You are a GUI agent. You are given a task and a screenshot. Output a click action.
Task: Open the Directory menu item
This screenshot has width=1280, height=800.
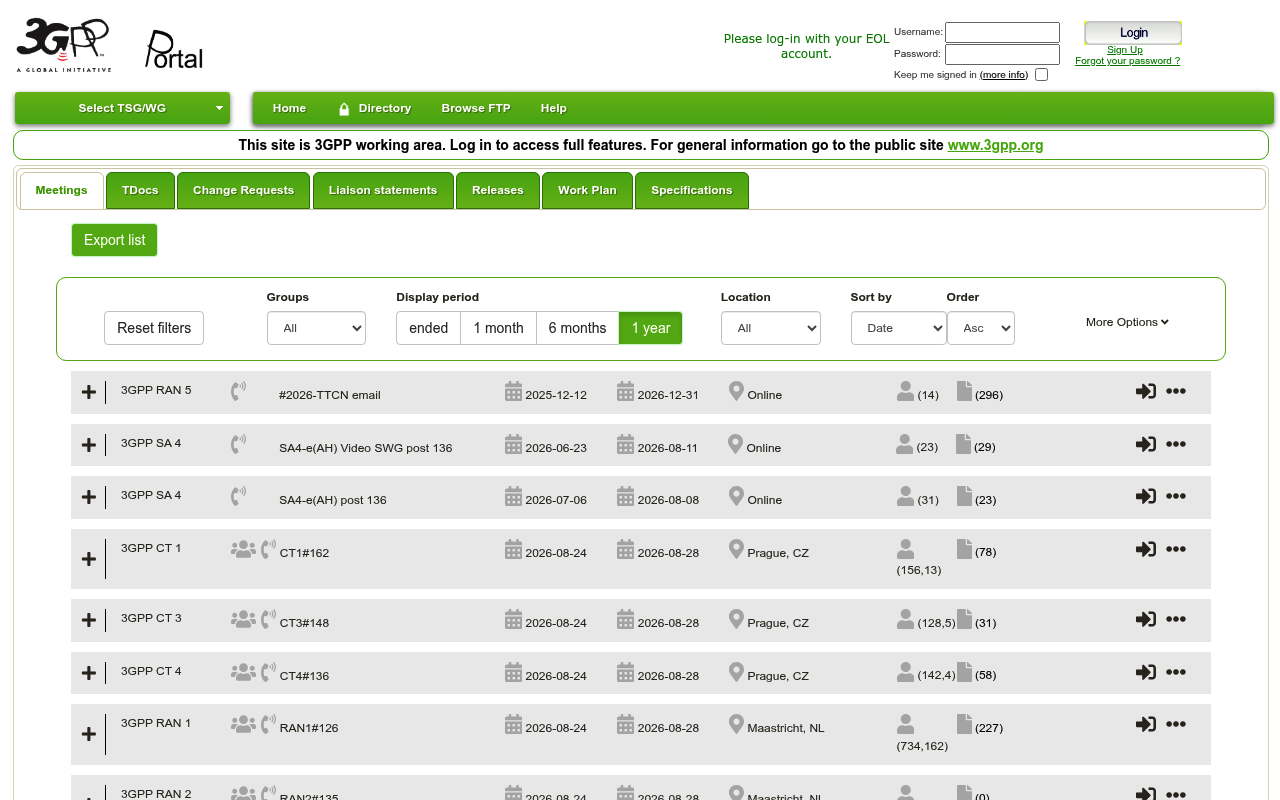[375, 108]
